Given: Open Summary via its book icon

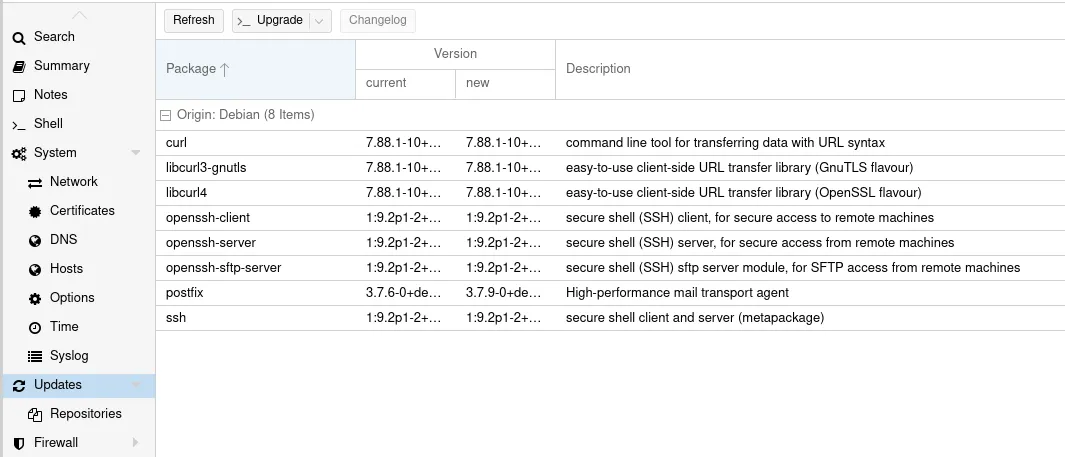Looking at the screenshot, I should tap(19, 66).
